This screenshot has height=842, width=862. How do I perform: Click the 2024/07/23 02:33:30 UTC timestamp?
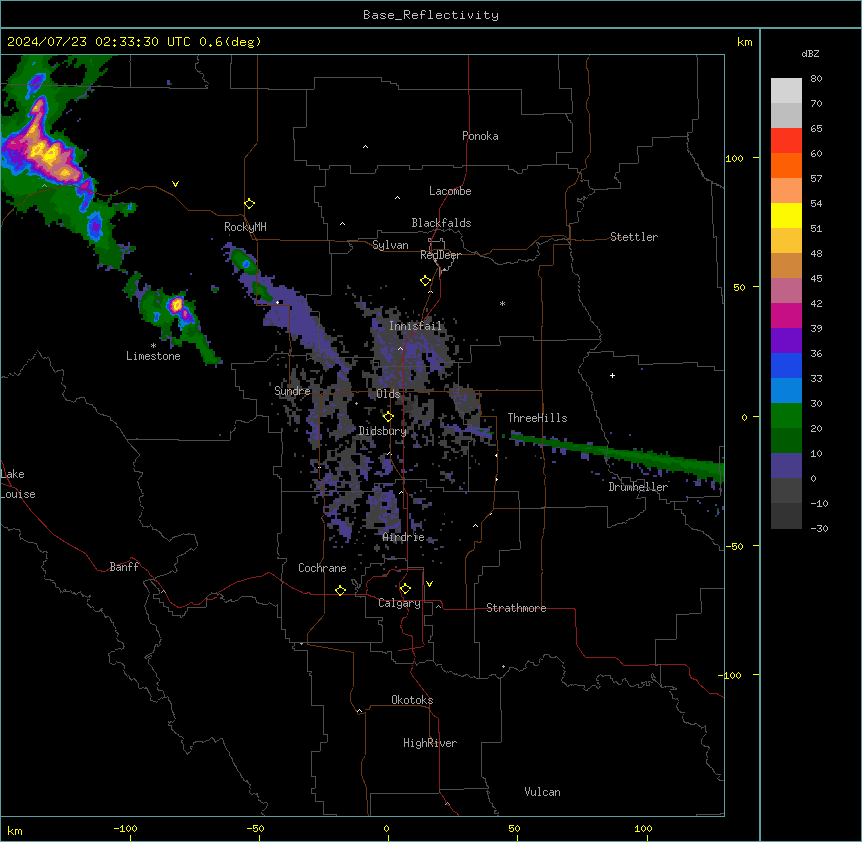pos(99,42)
